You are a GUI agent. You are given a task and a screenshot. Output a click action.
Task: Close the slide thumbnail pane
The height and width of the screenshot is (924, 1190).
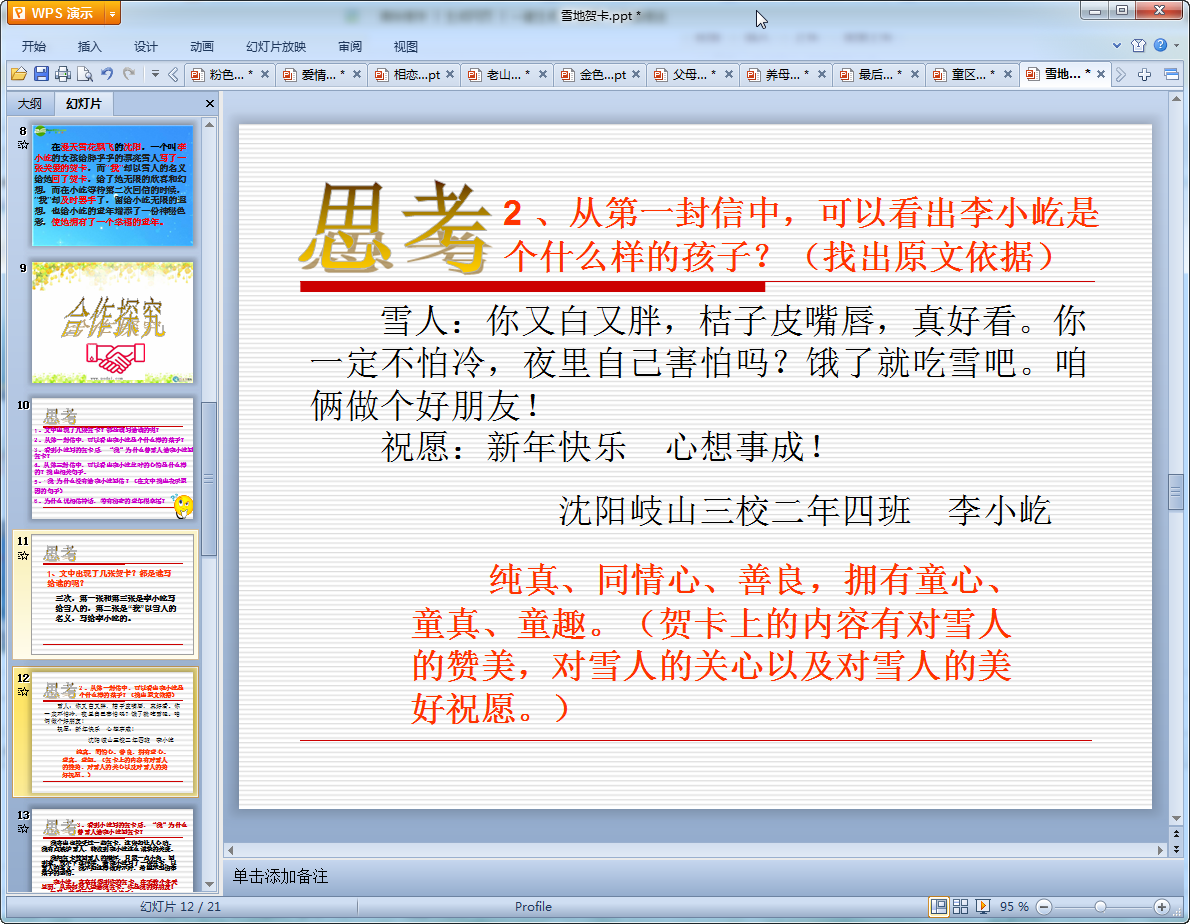tap(210, 103)
